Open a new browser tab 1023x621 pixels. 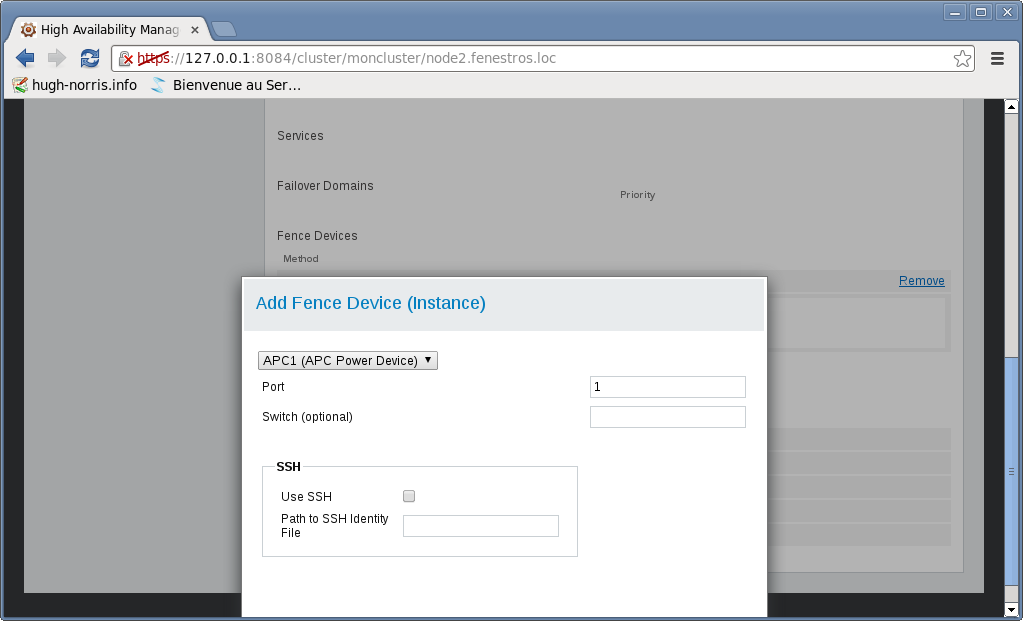pos(224,29)
